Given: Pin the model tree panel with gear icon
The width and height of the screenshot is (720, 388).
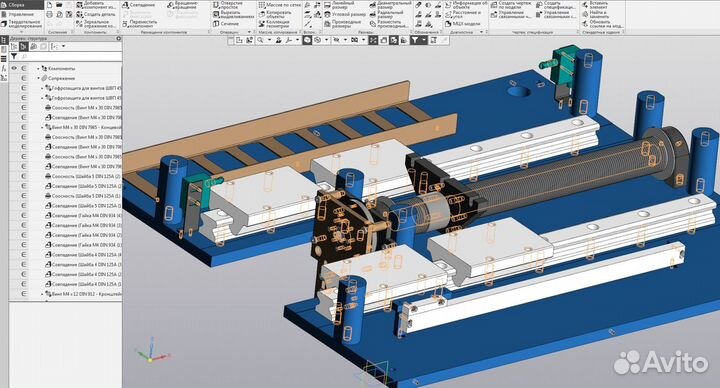Looking at the screenshot, I should coord(118,39).
